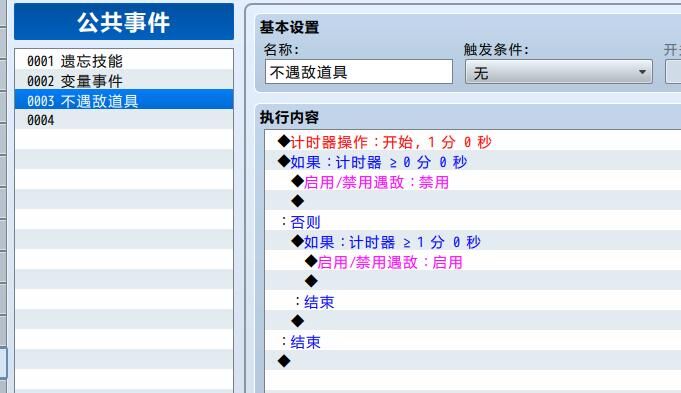The width and height of the screenshot is (681, 393).
Task: Select common event 0003 不遇敌道具
Action: pos(124,100)
